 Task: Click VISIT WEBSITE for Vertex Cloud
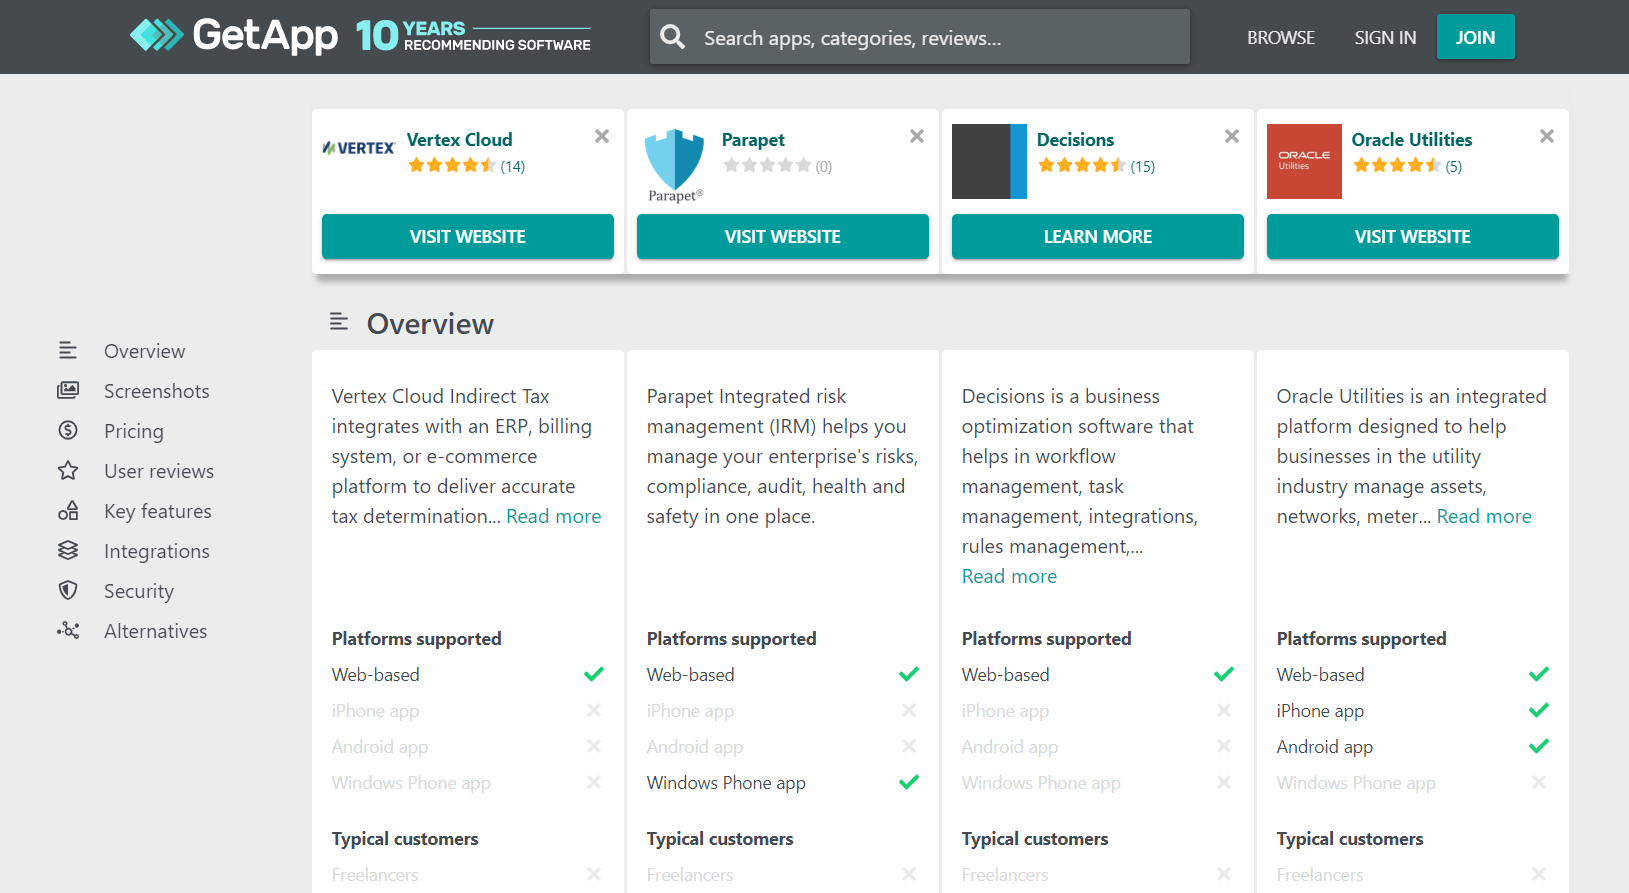(468, 237)
